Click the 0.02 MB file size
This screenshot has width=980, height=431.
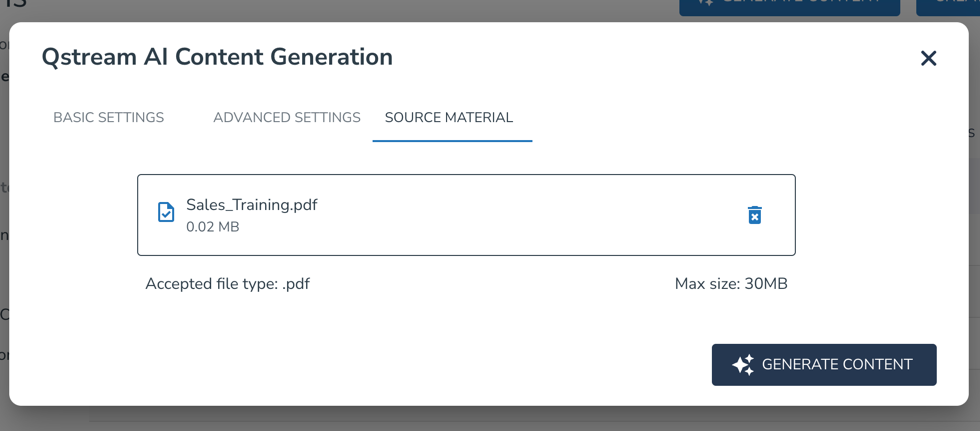tap(212, 227)
